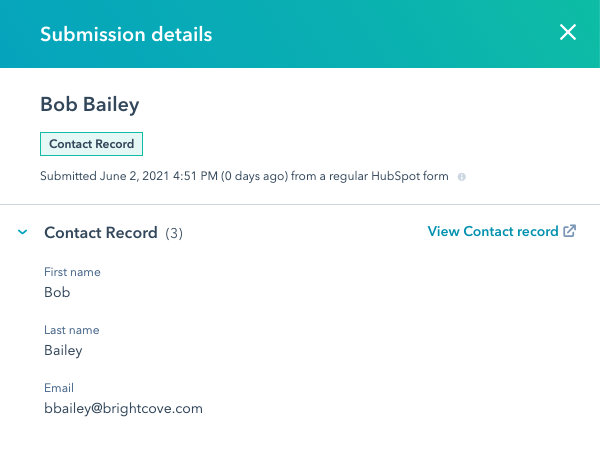
Task: Collapse the Contact Record section chevron
Action: pos(22,232)
